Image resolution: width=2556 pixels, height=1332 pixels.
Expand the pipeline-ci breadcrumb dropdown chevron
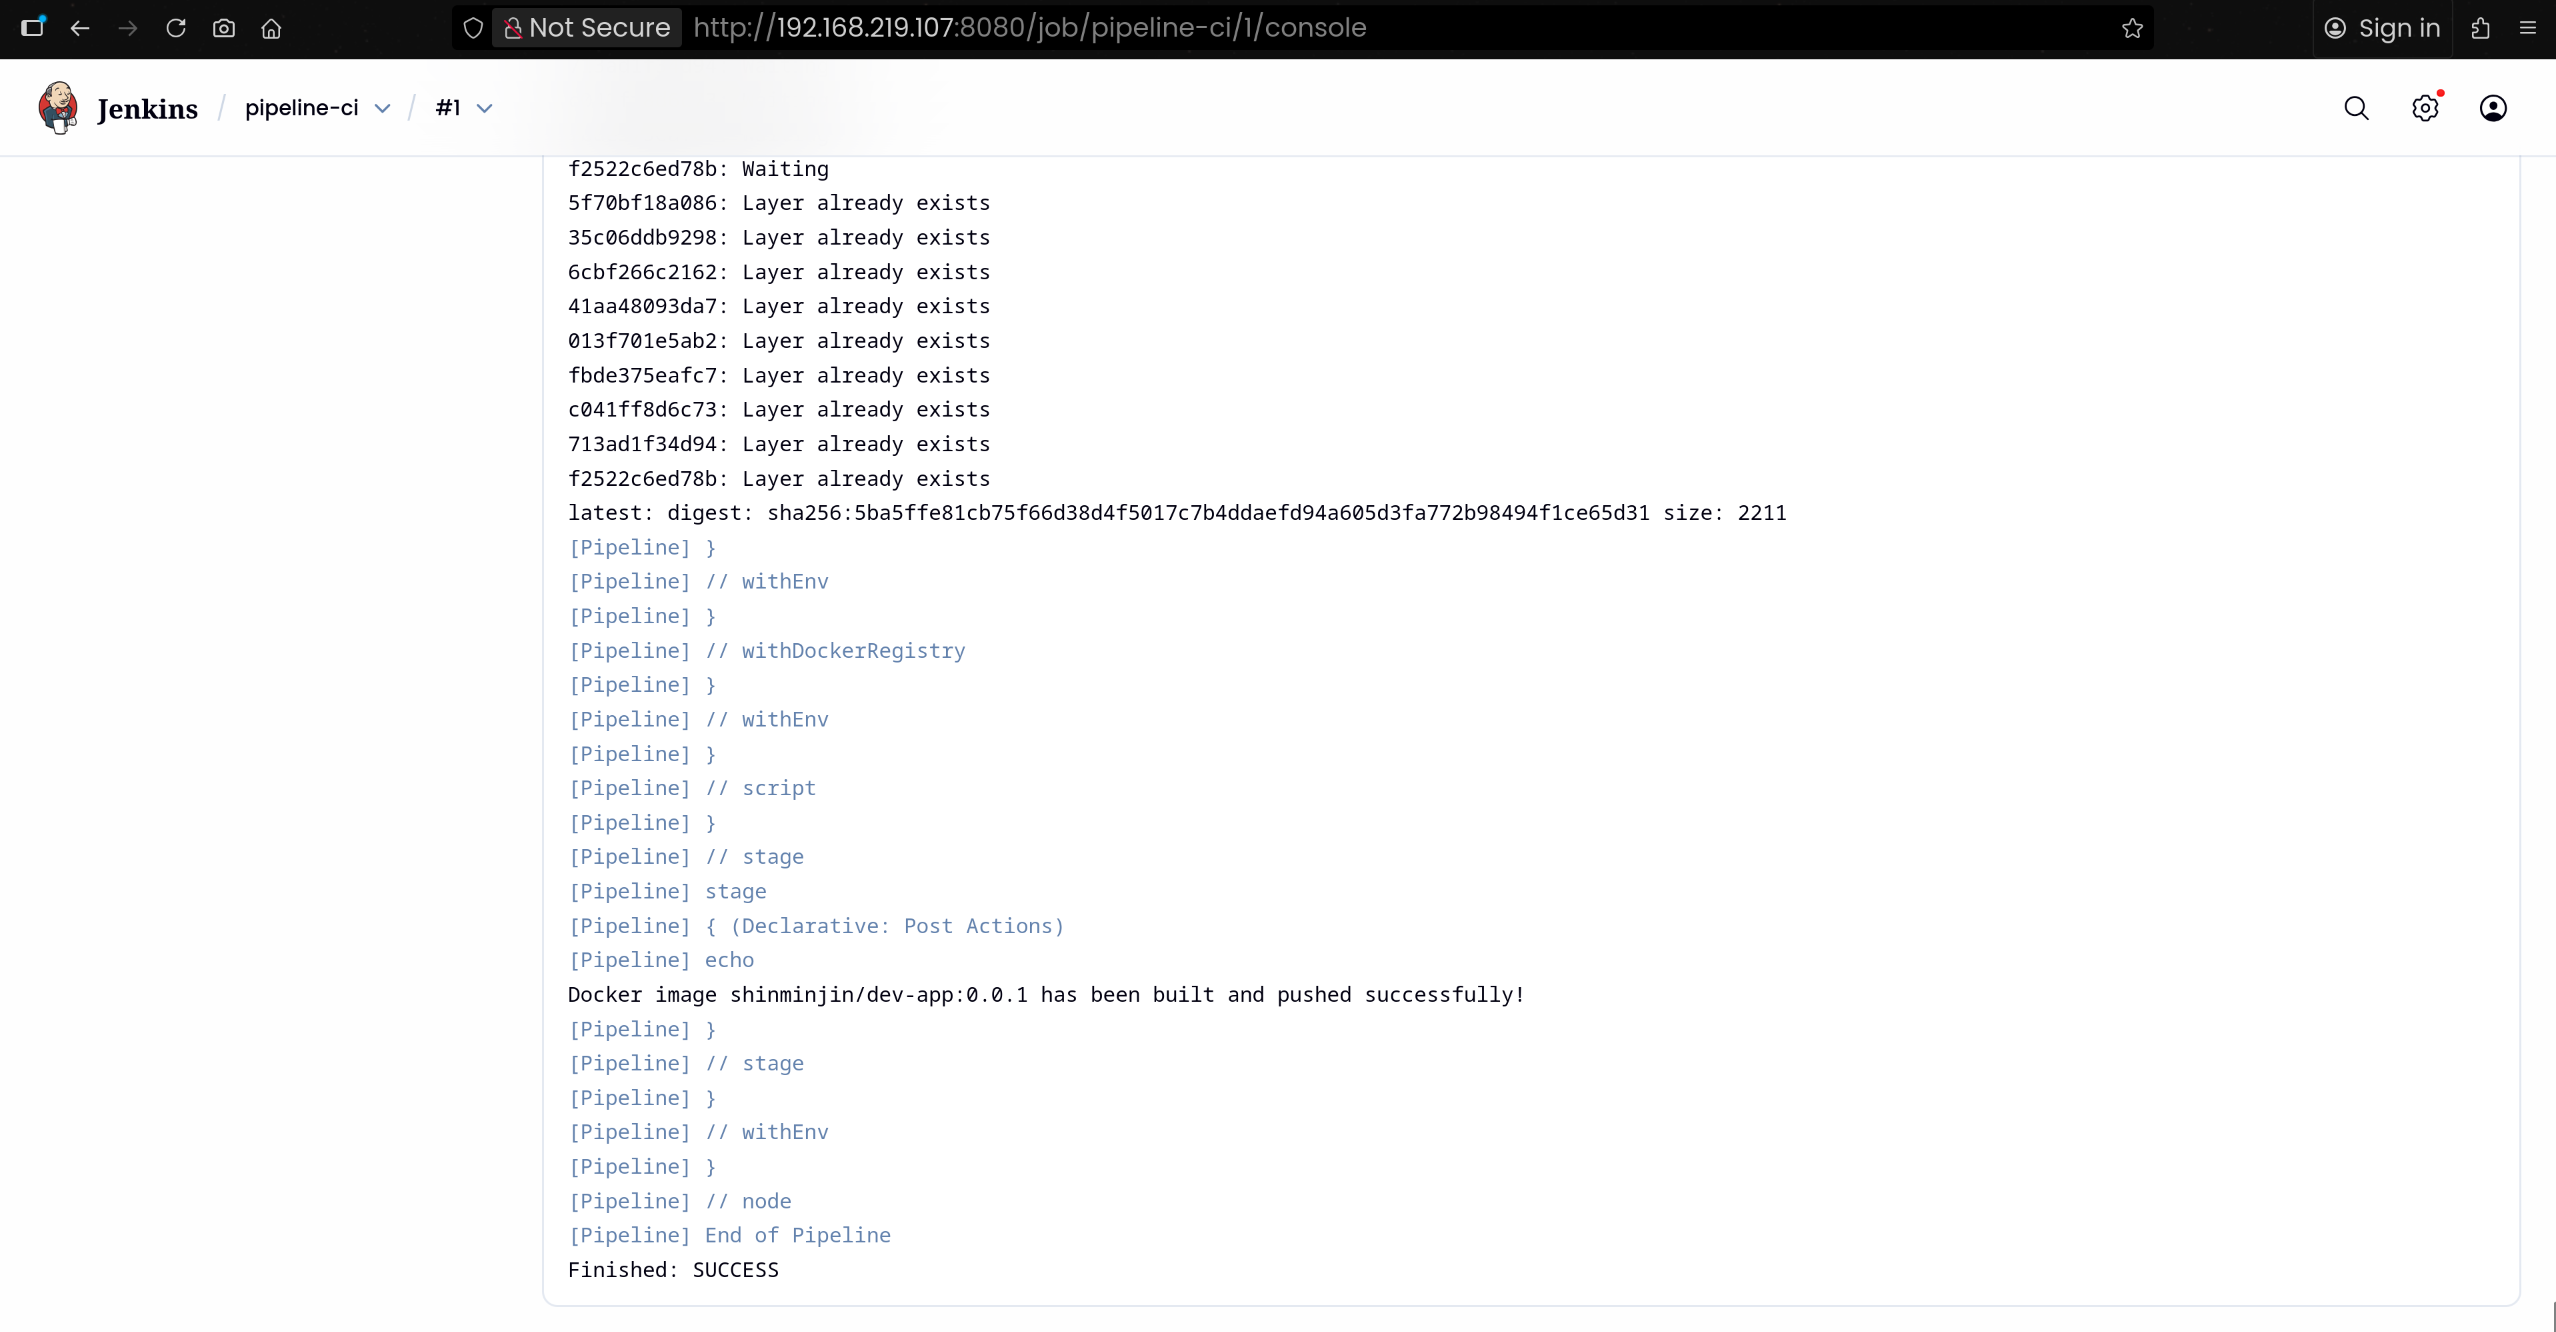coord(382,108)
